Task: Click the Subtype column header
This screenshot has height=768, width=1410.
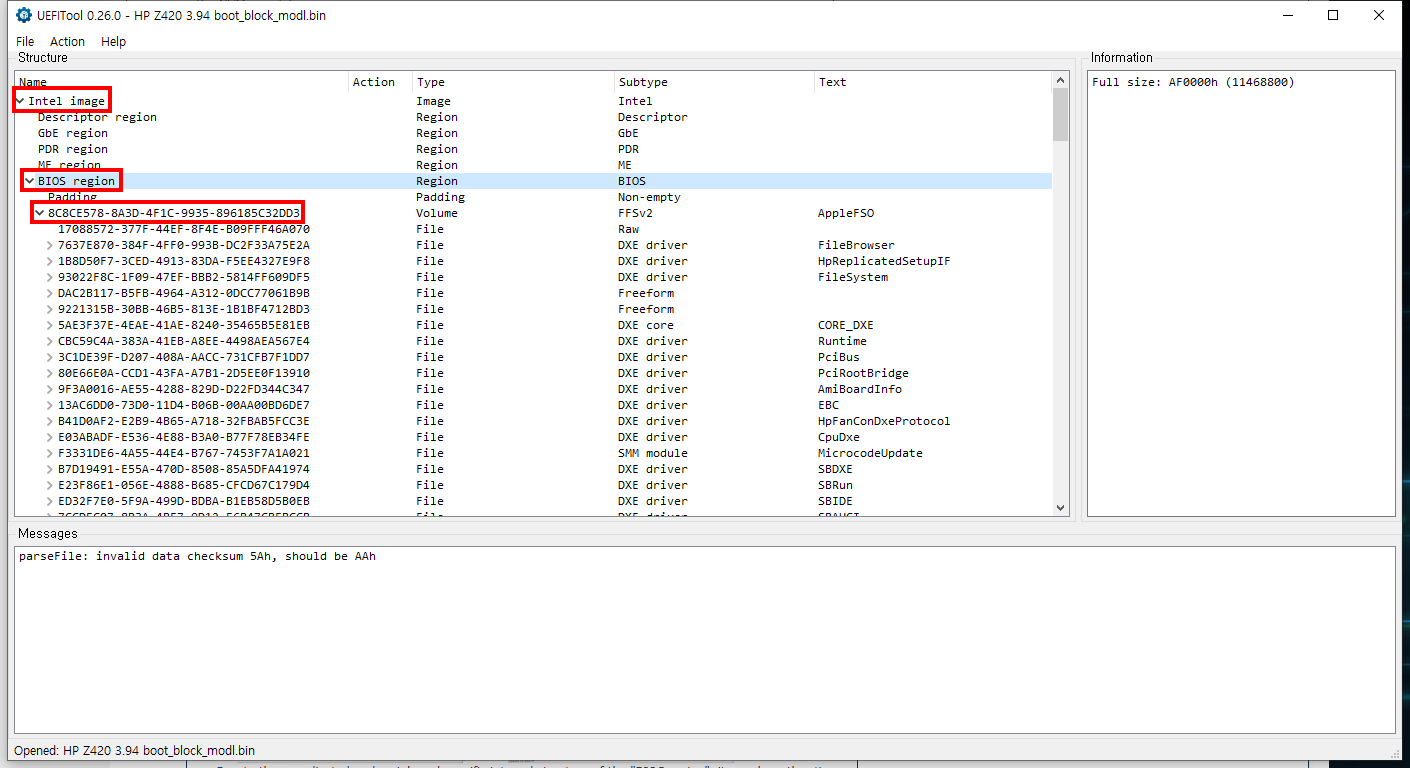Action: pyautogui.click(x=714, y=82)
